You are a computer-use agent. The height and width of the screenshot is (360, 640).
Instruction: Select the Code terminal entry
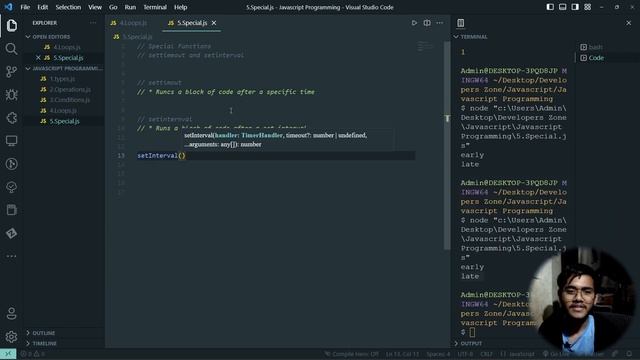592,58
